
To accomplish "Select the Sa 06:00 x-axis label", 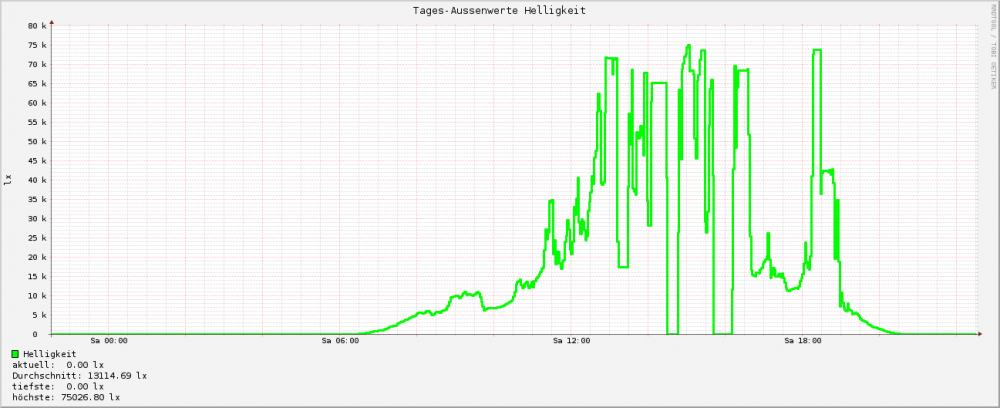I will (341, 342).
